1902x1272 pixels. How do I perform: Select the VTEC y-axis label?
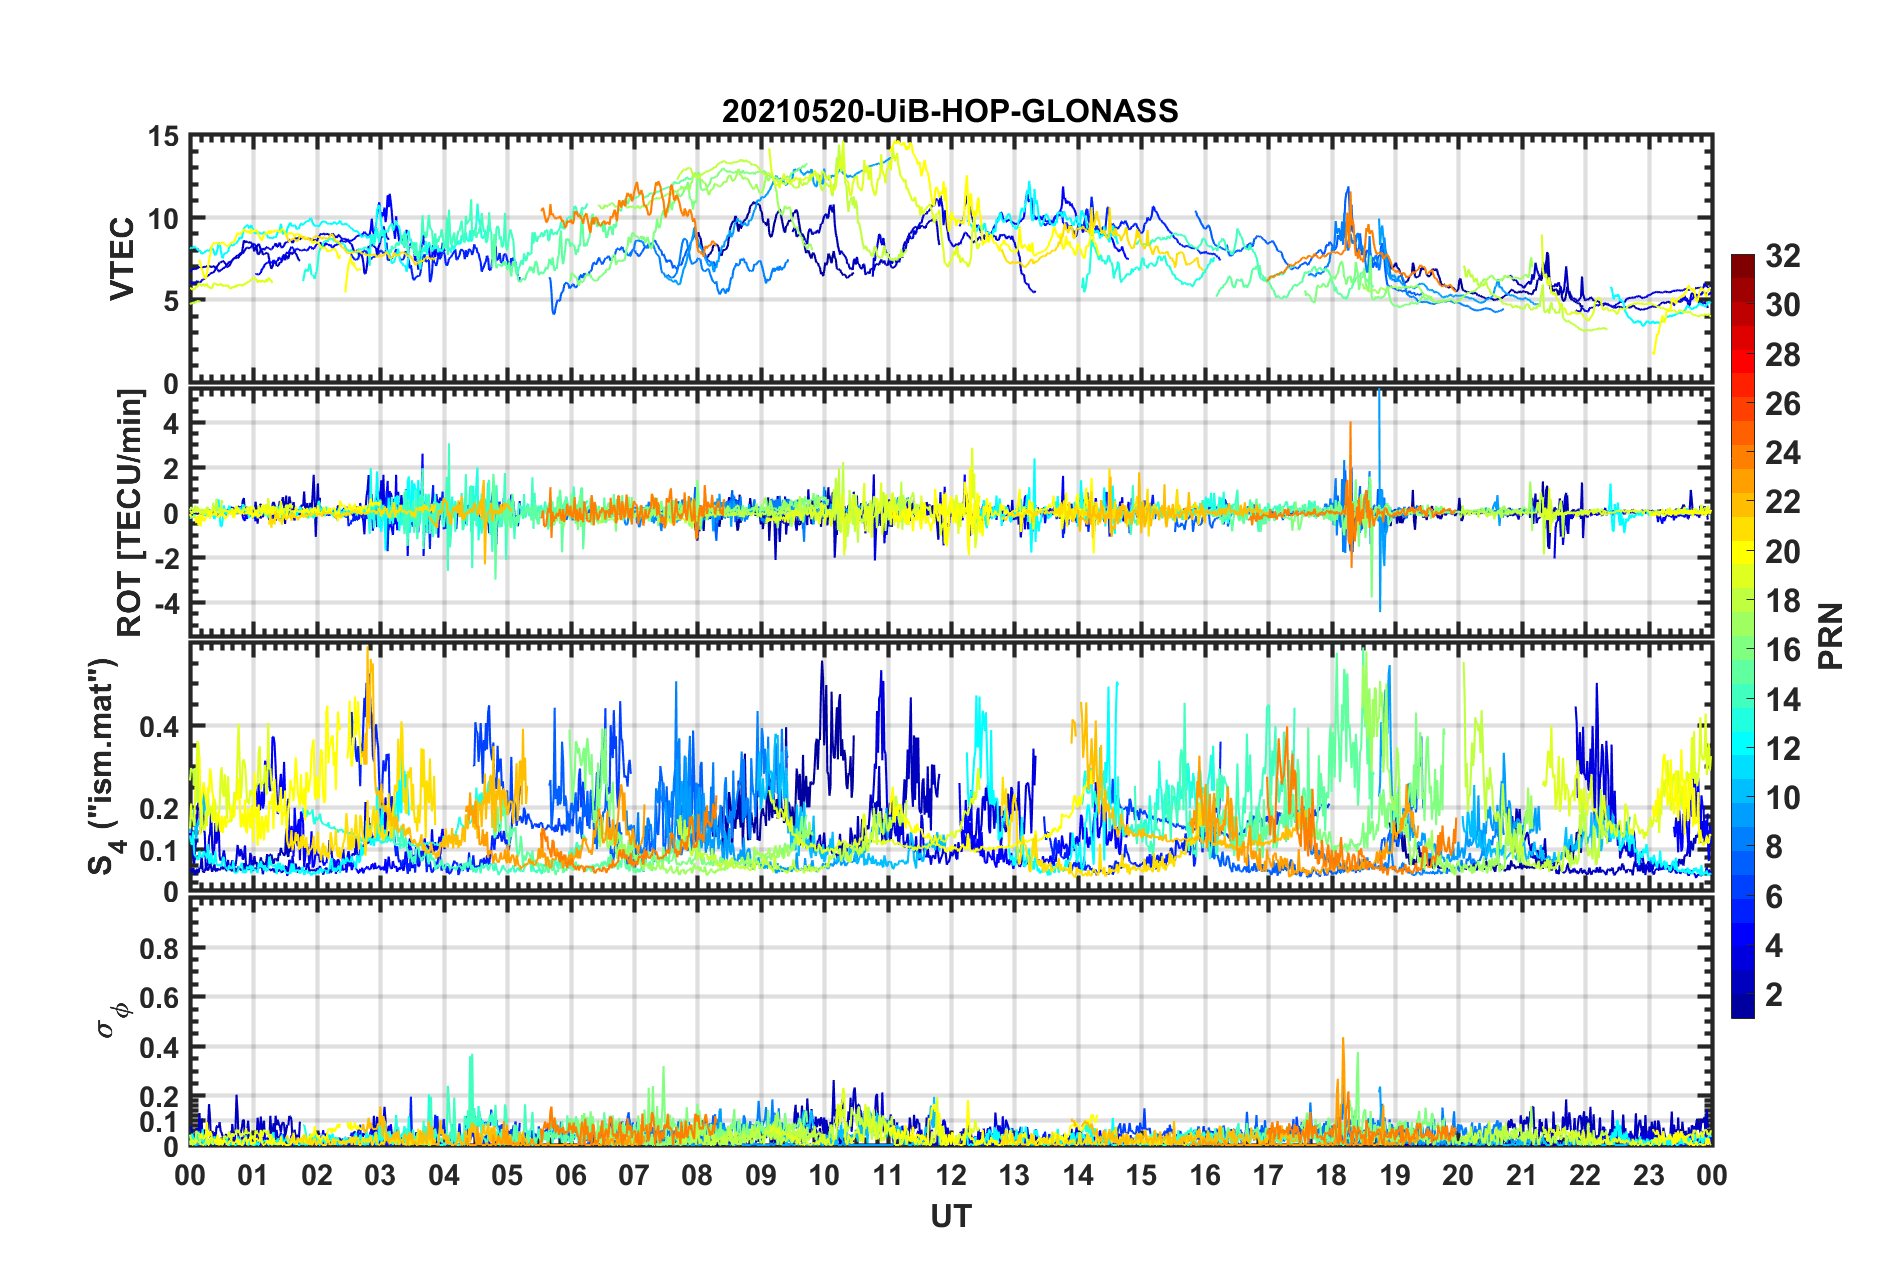(x=122, y=258)
